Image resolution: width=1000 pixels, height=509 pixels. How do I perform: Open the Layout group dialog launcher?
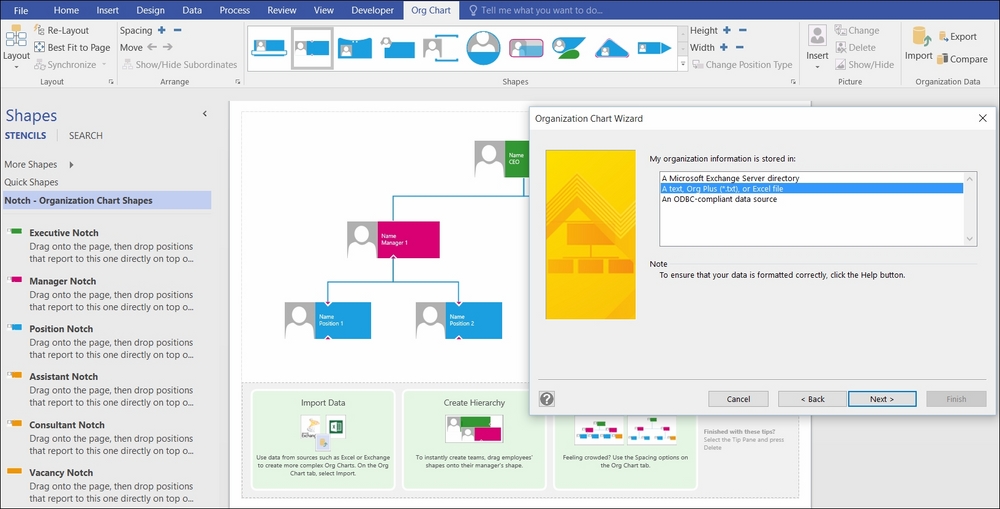(111, 82)
